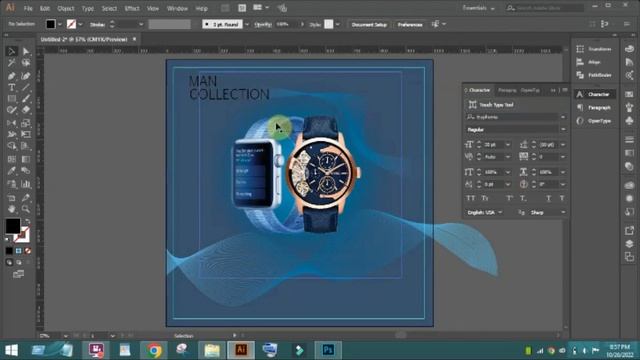The width and height of the screenshot is (640, 360).
Task: Open the brush definition dropdown
Action: point(247,24)
